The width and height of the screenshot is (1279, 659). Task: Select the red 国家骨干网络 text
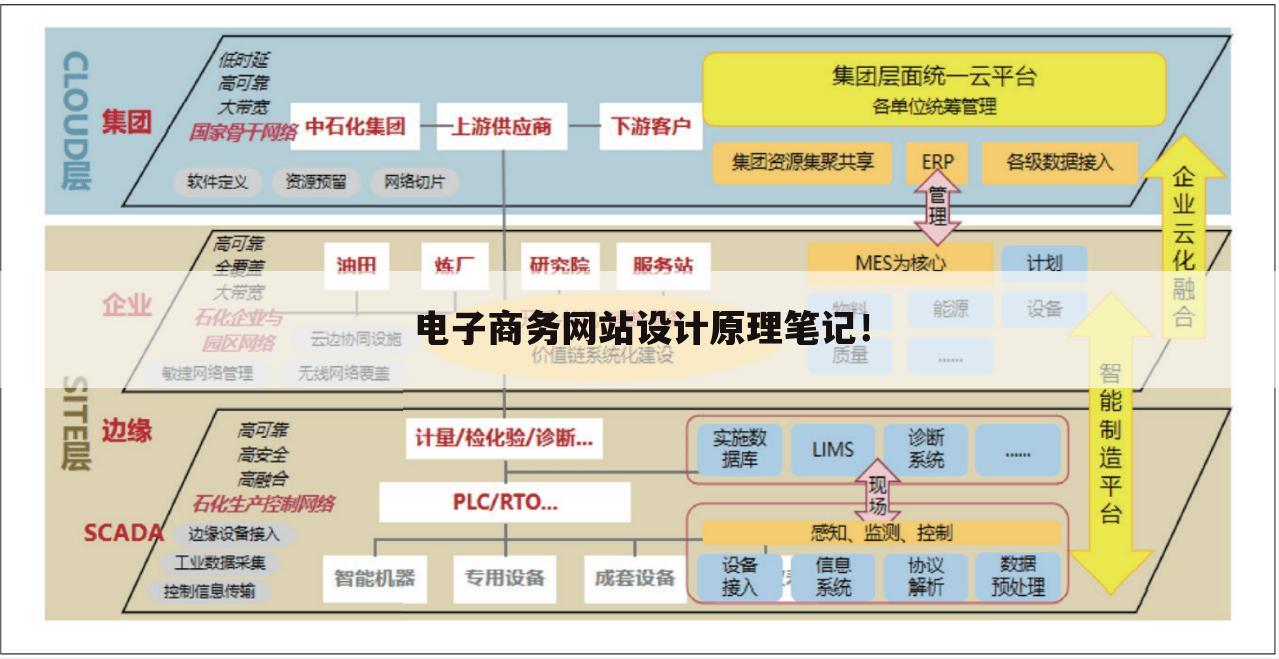244,131
